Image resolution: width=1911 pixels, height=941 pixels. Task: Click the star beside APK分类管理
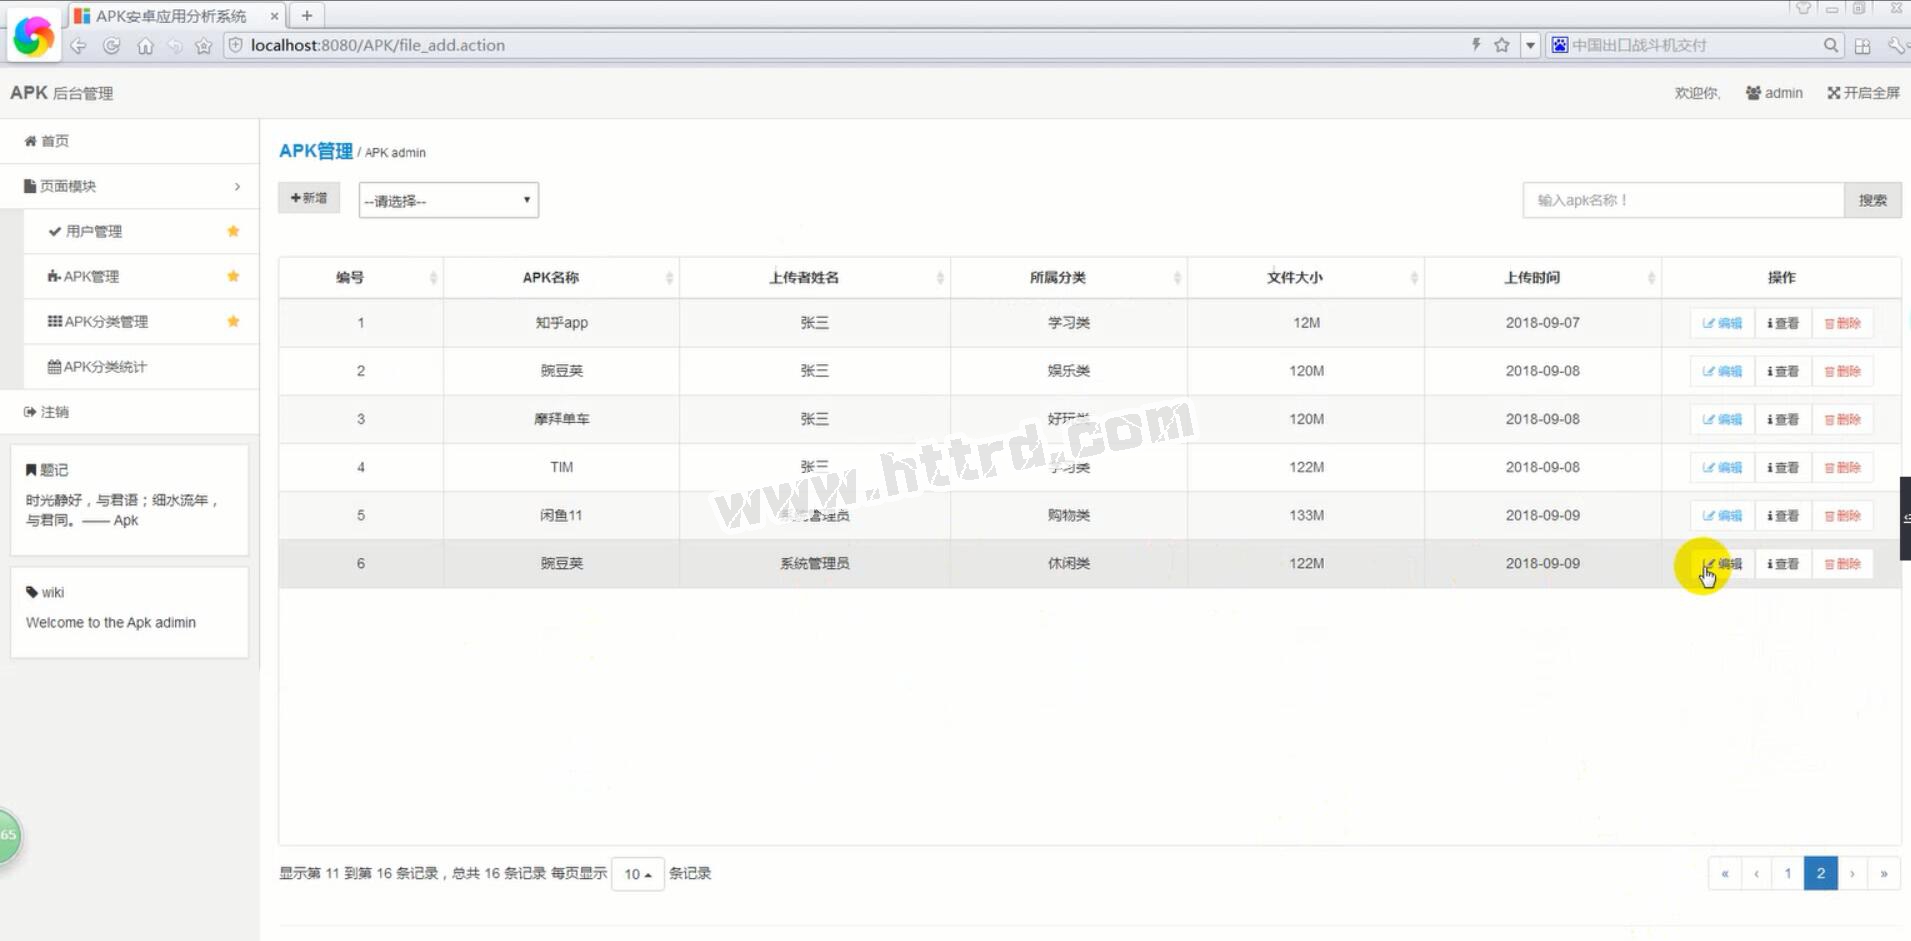tap(233, 321)
